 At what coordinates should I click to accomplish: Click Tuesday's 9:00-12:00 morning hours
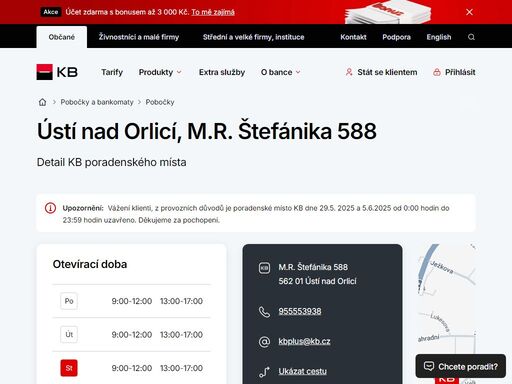pos(132,334)
